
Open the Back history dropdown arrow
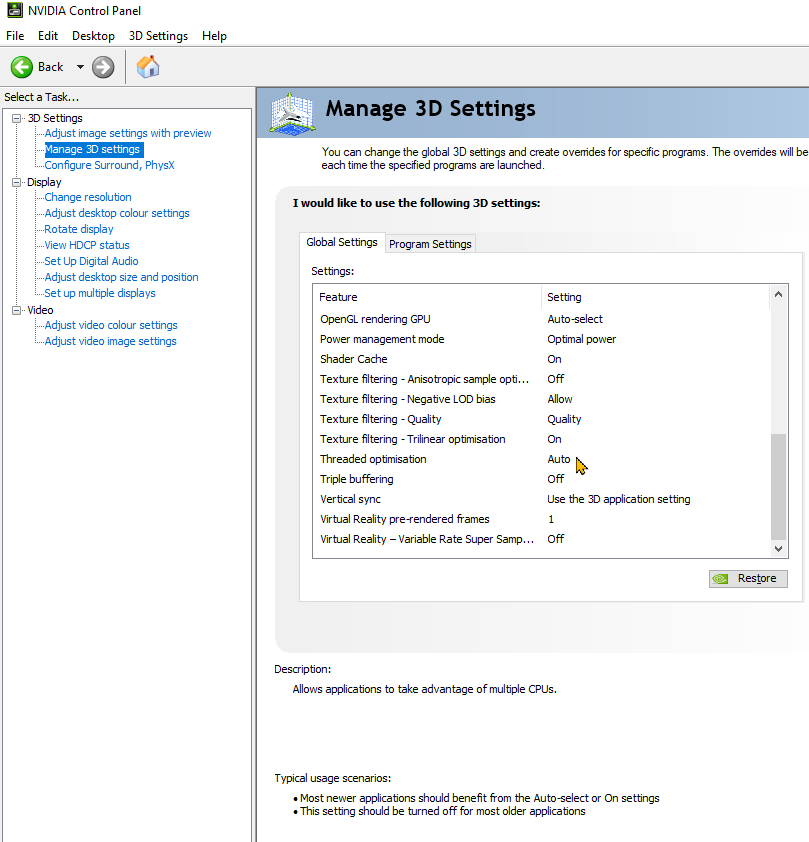pyautogui.click(x=80, y=67)
